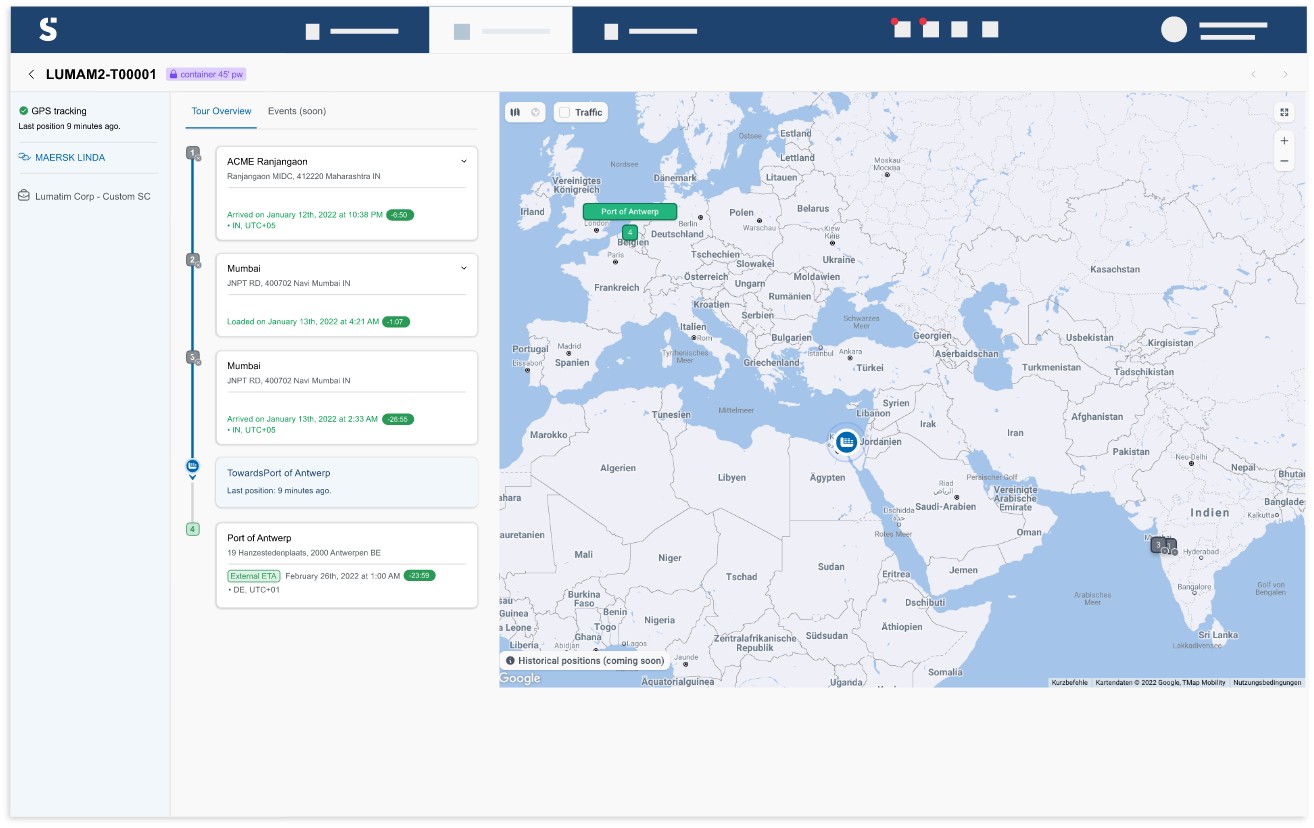Click 'February 26th, 2022 at 1:00 AM' ETA text
The image size is (1314, 828).
[342, 576]
